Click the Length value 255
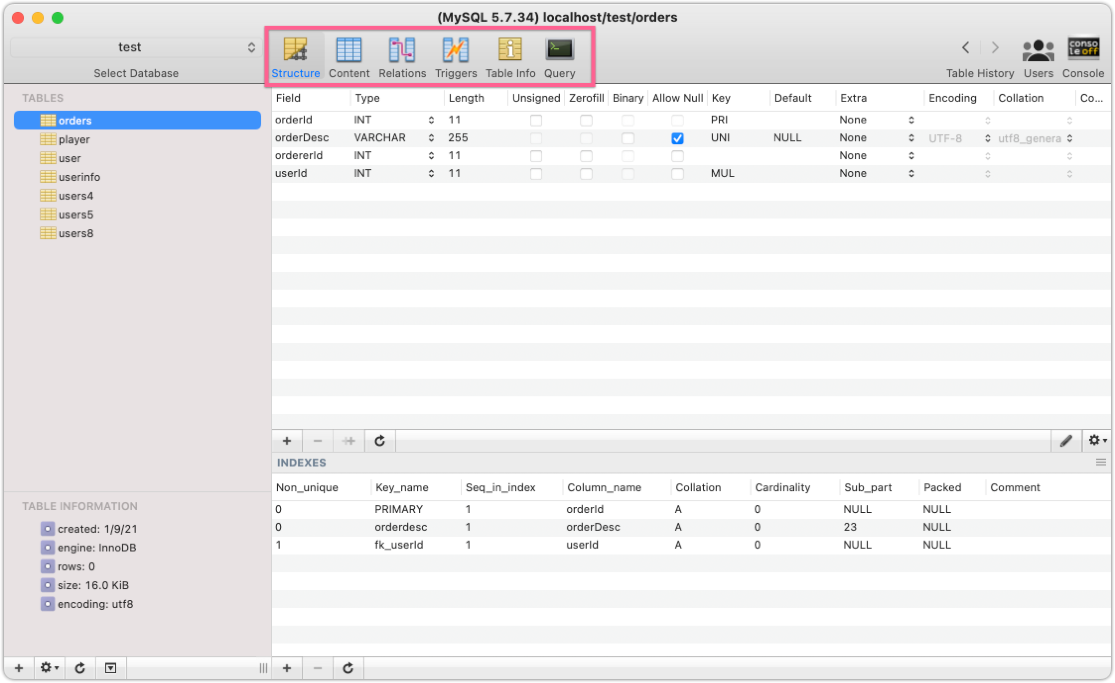Viewport: 1115px width, 683px height. (x=458, y=137)
